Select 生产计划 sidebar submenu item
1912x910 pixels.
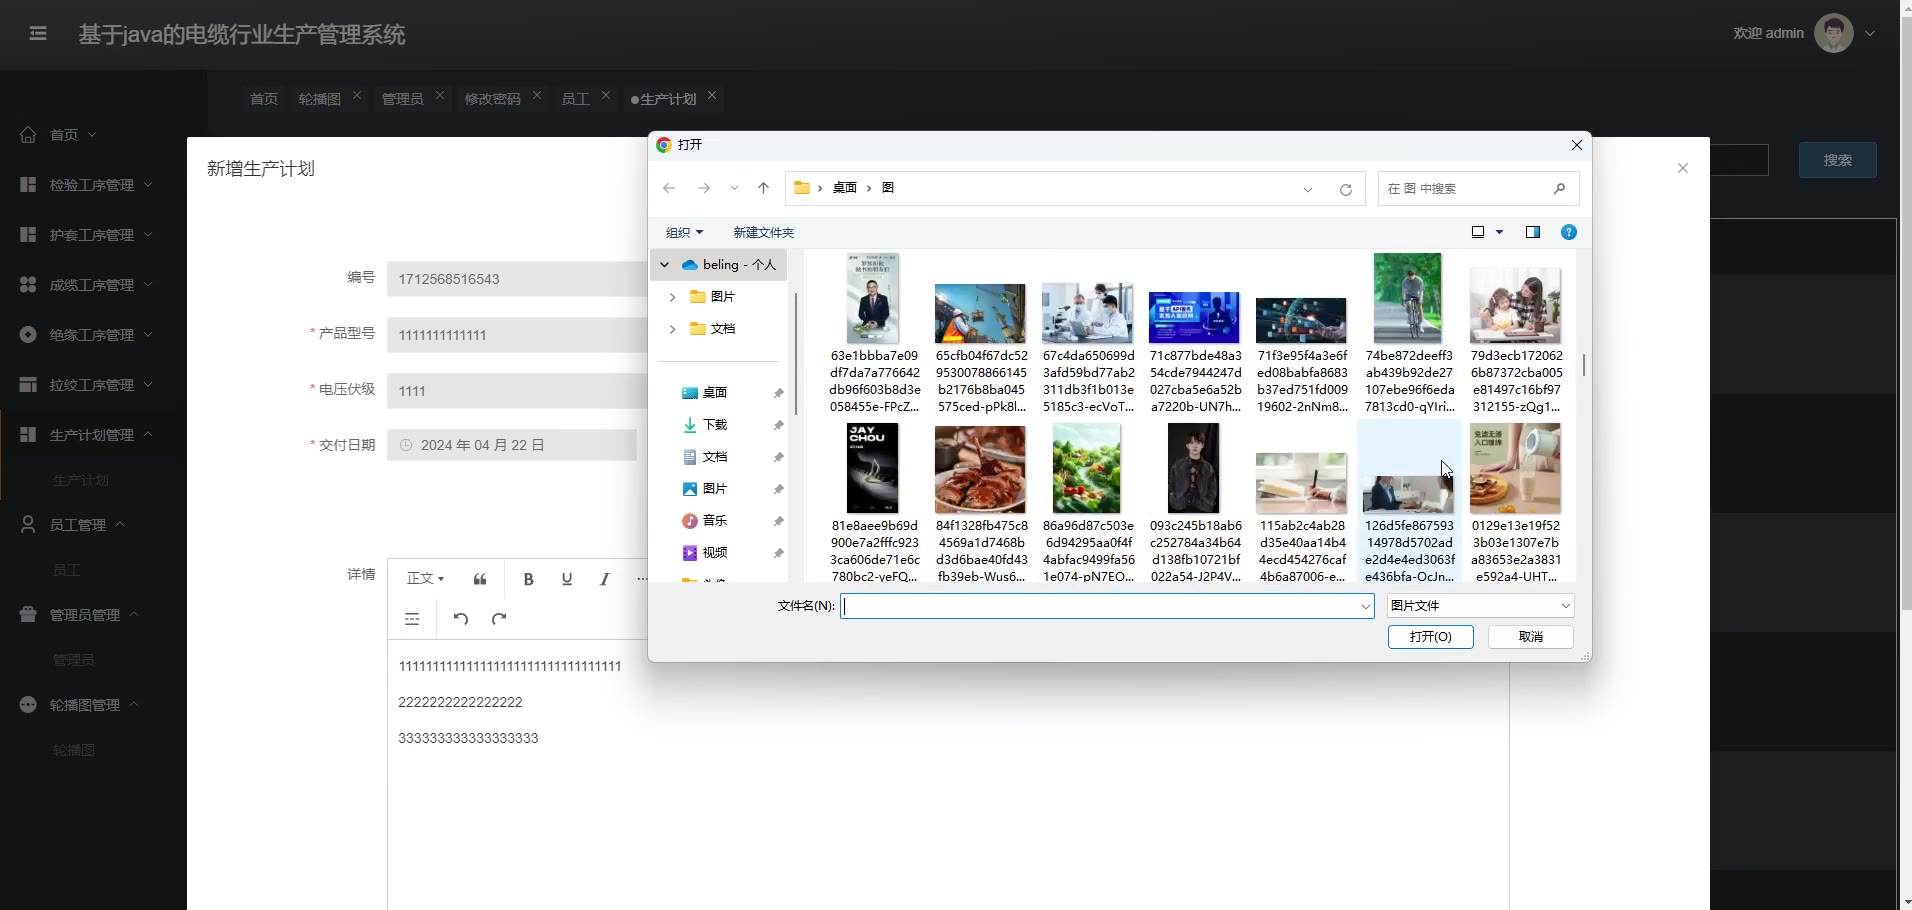coord(81,481)
